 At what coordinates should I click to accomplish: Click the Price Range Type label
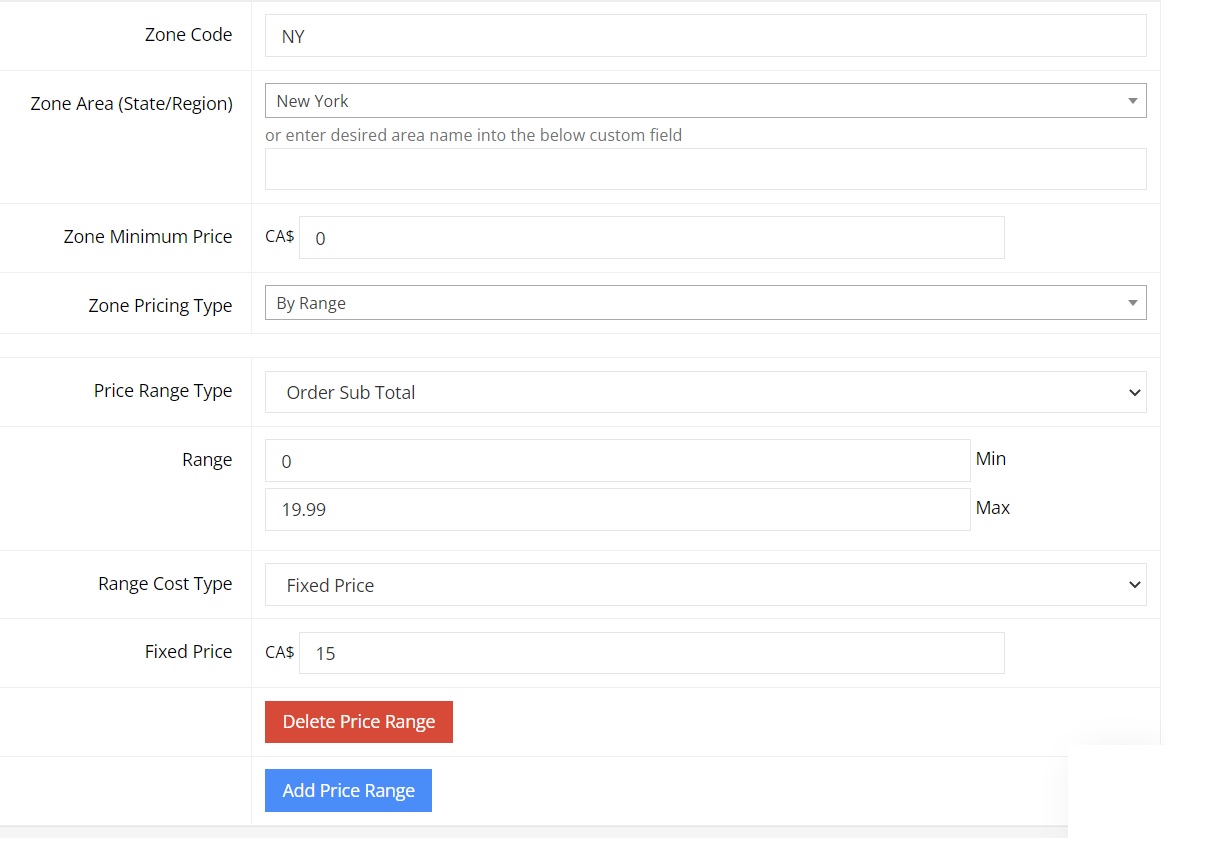pyautogui.click(x=163, y=391)
